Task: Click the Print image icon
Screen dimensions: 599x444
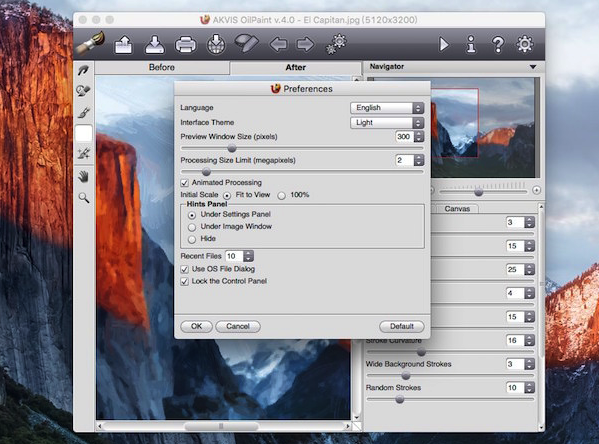Action: pyautogui.click(x=186, y=45)
